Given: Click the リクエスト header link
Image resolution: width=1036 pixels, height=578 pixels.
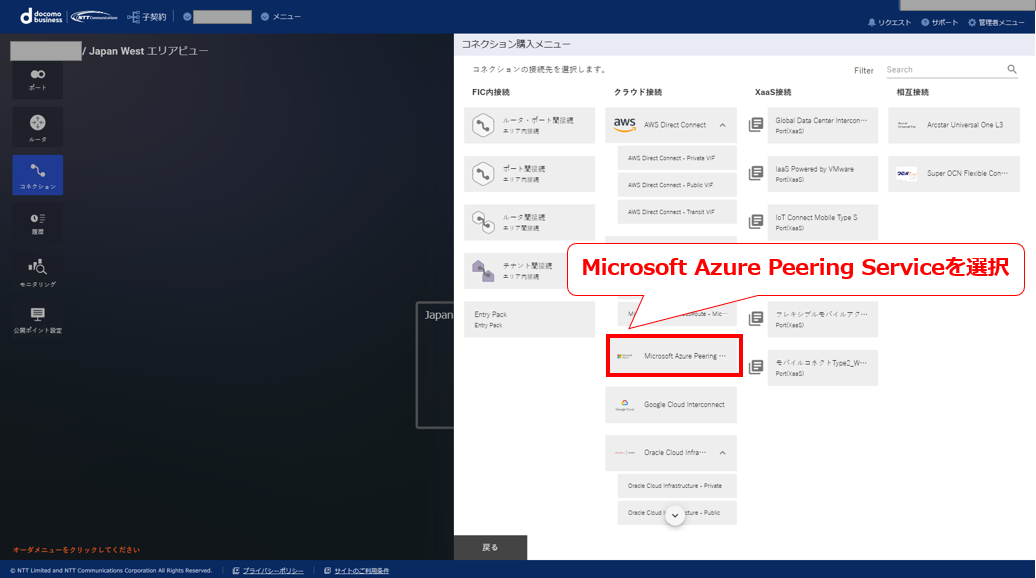Looking at the screenshot, I should click(895, 22).
